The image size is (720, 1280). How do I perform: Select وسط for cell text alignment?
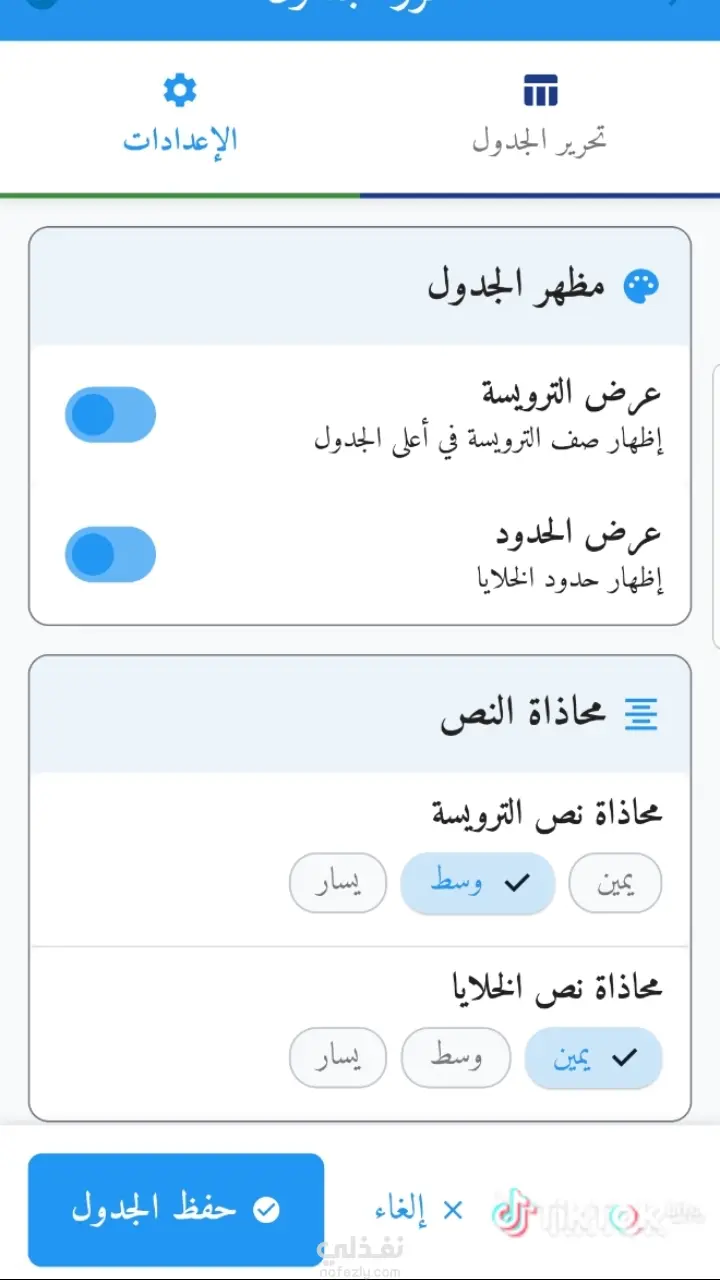(456, 1057)
